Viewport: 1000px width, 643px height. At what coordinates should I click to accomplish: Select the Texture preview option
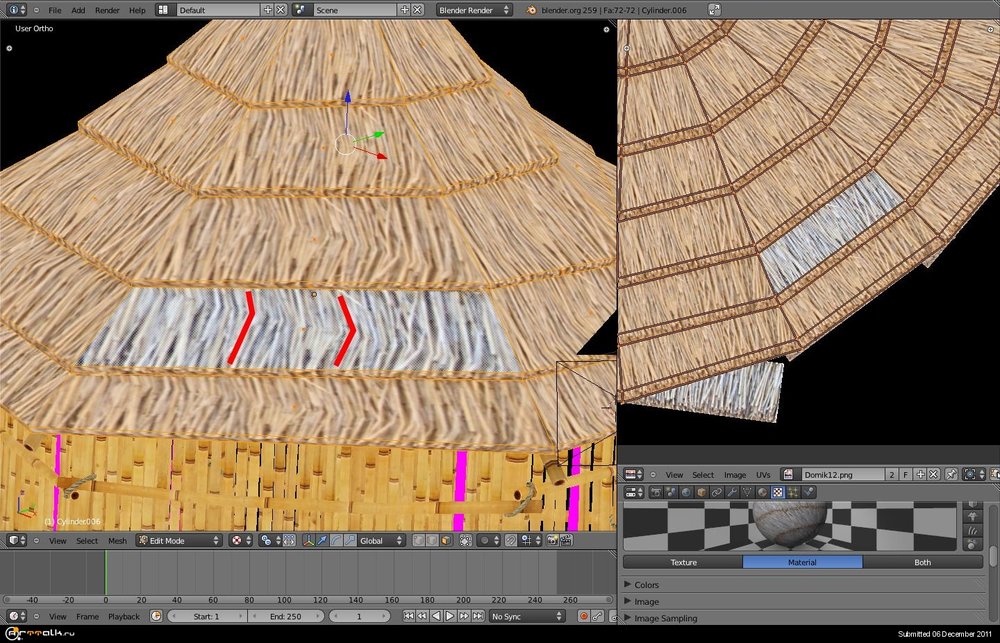(x=683, y=562)
